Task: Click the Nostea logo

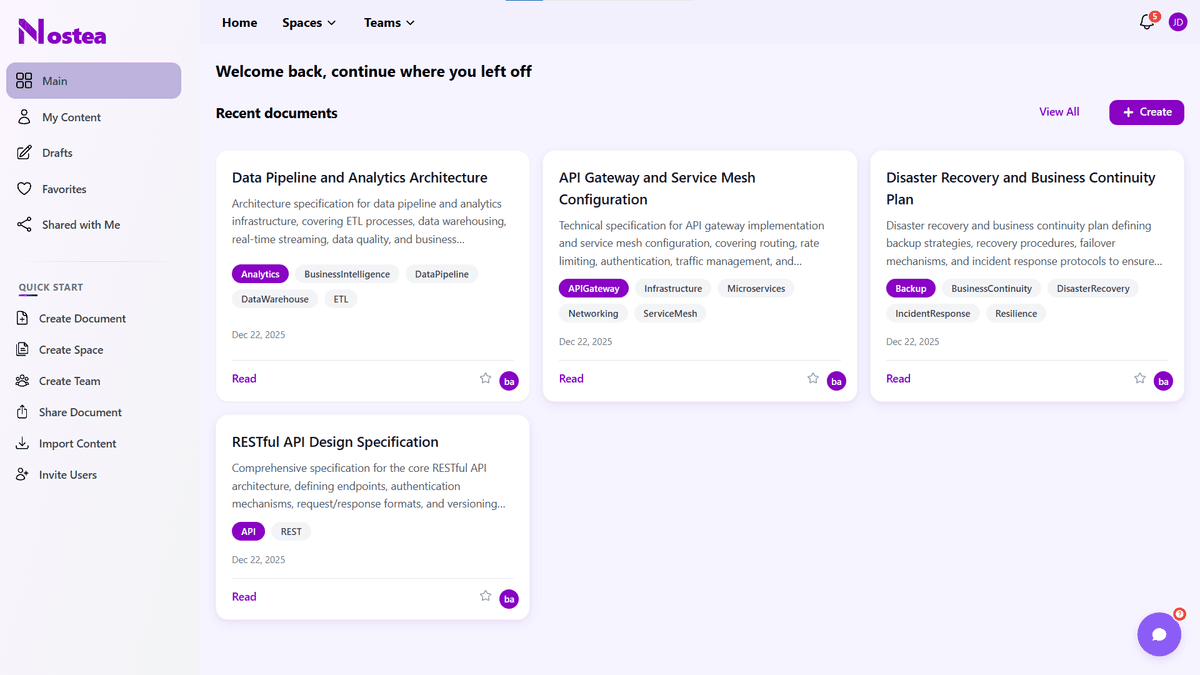Action: (x=62, y=32)
